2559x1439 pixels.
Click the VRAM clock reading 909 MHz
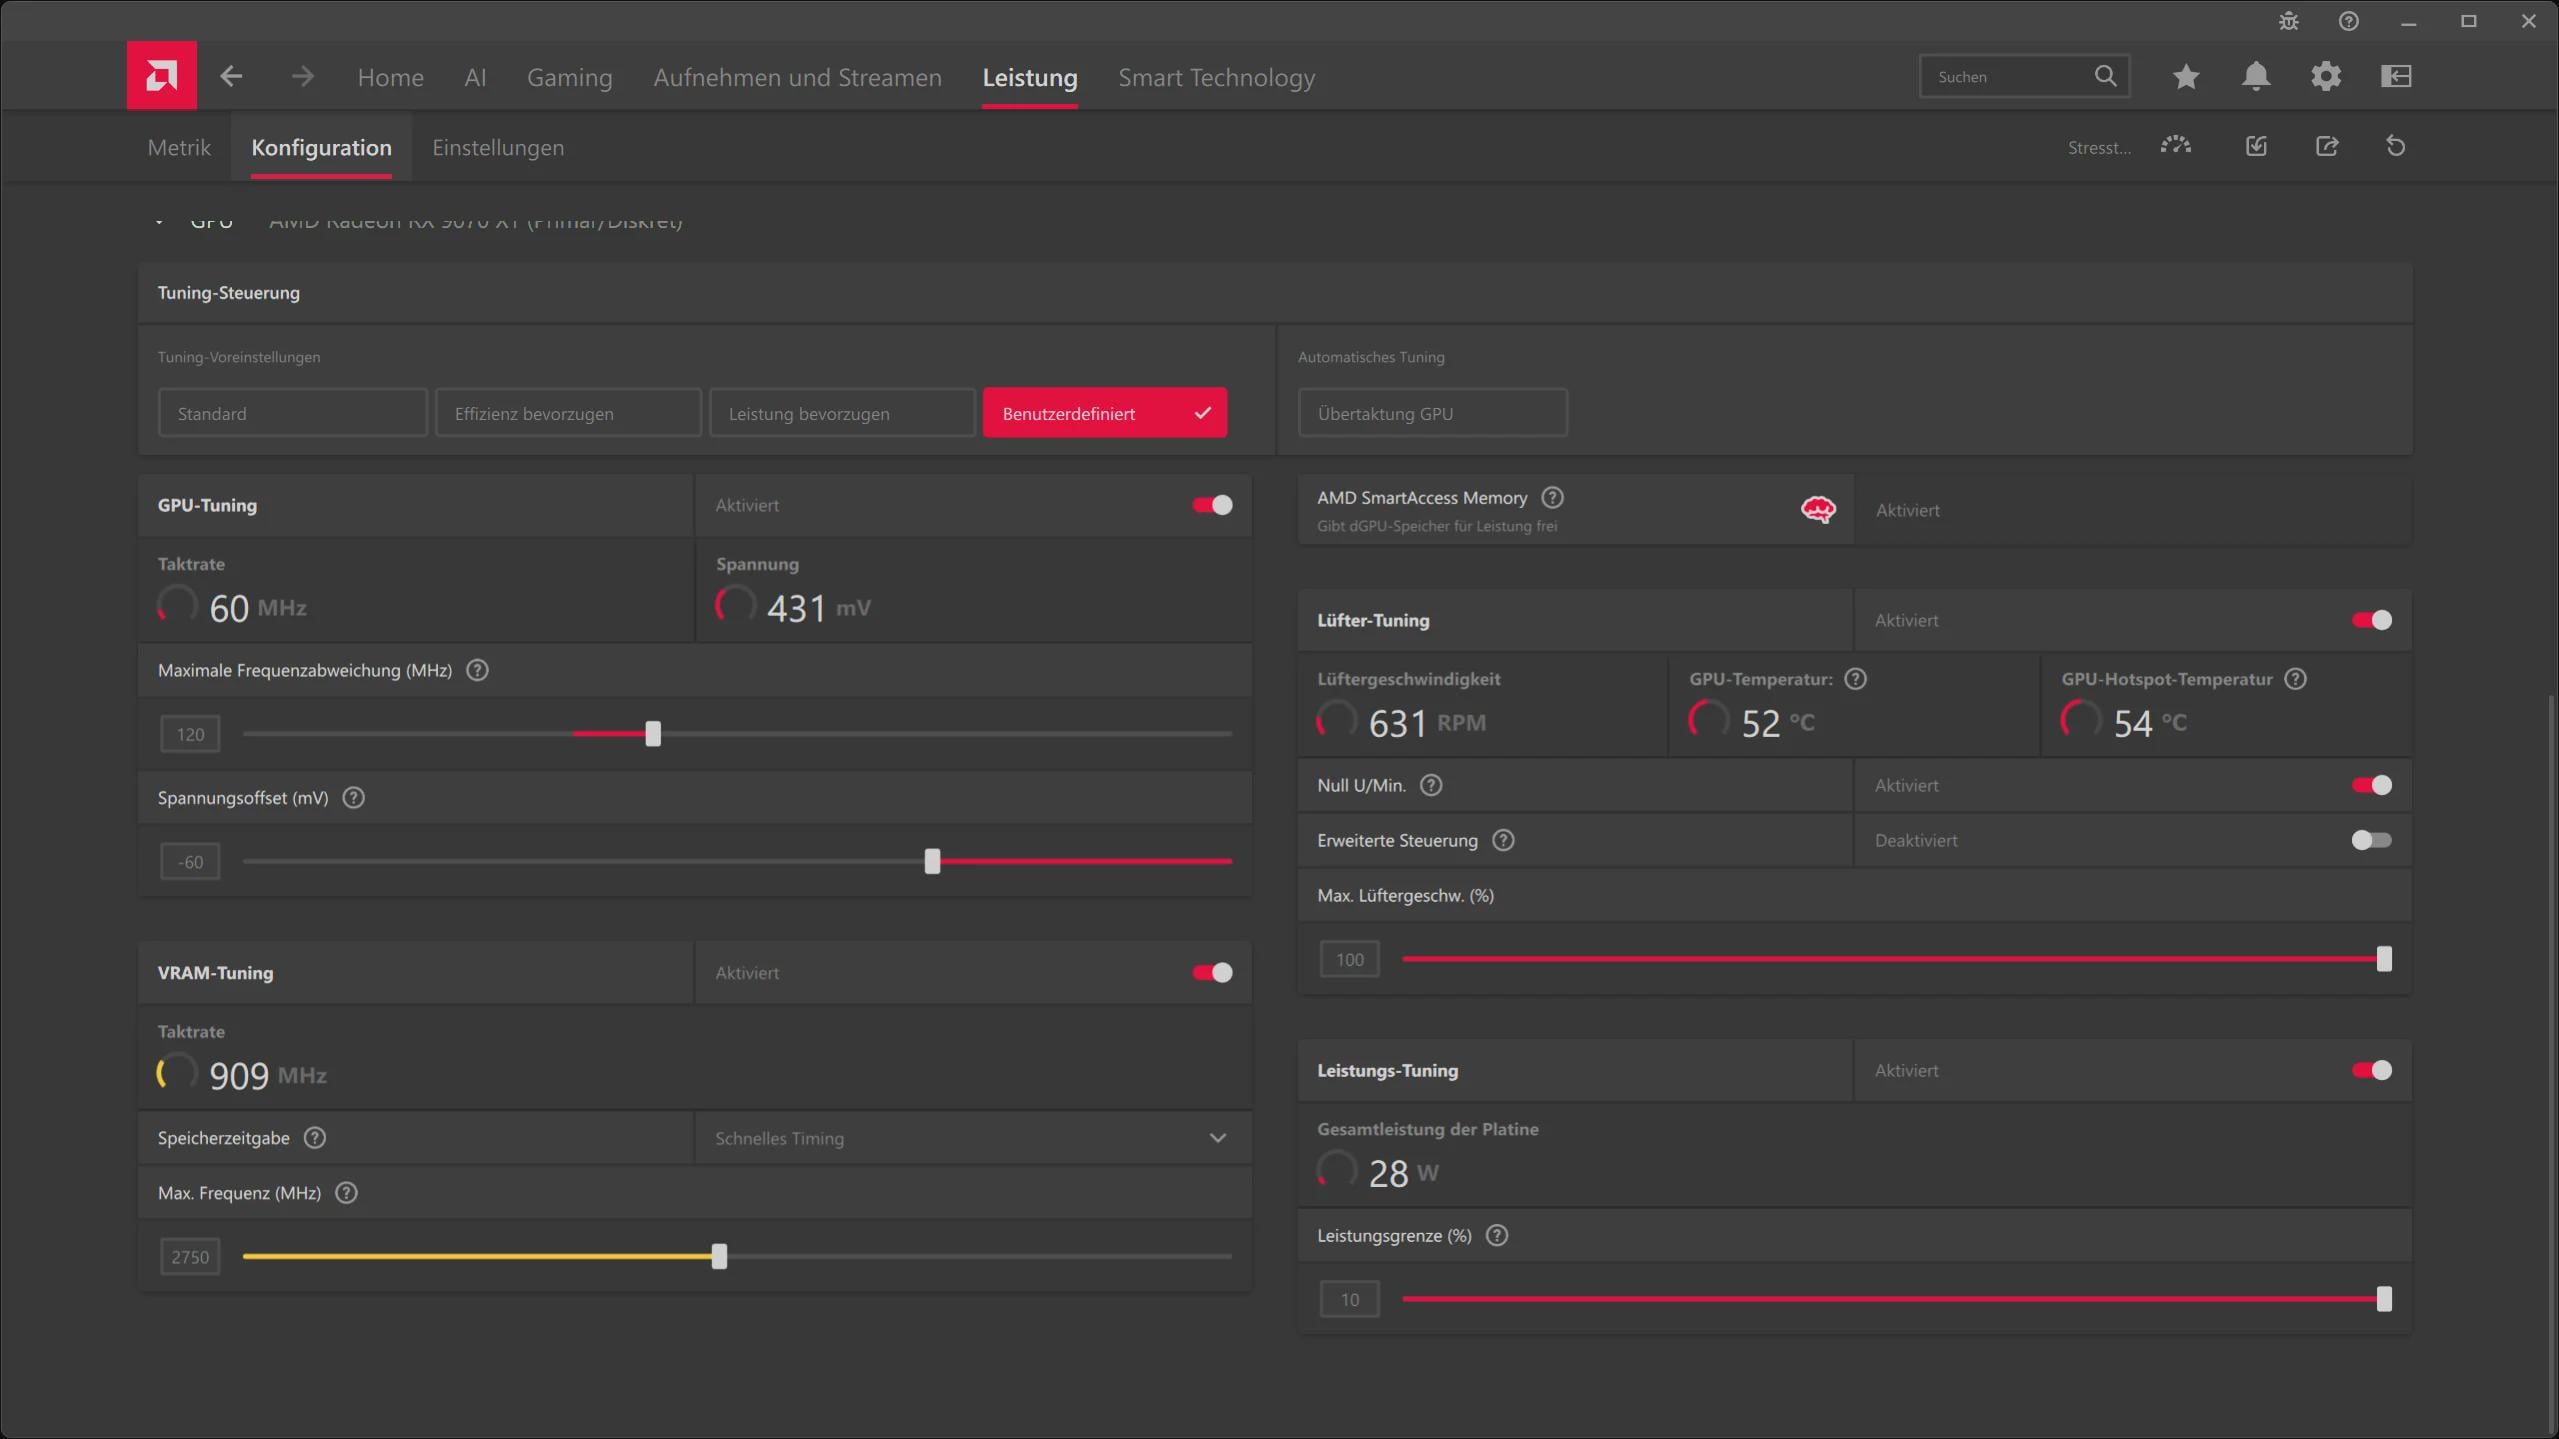[x=268, y=1075]
